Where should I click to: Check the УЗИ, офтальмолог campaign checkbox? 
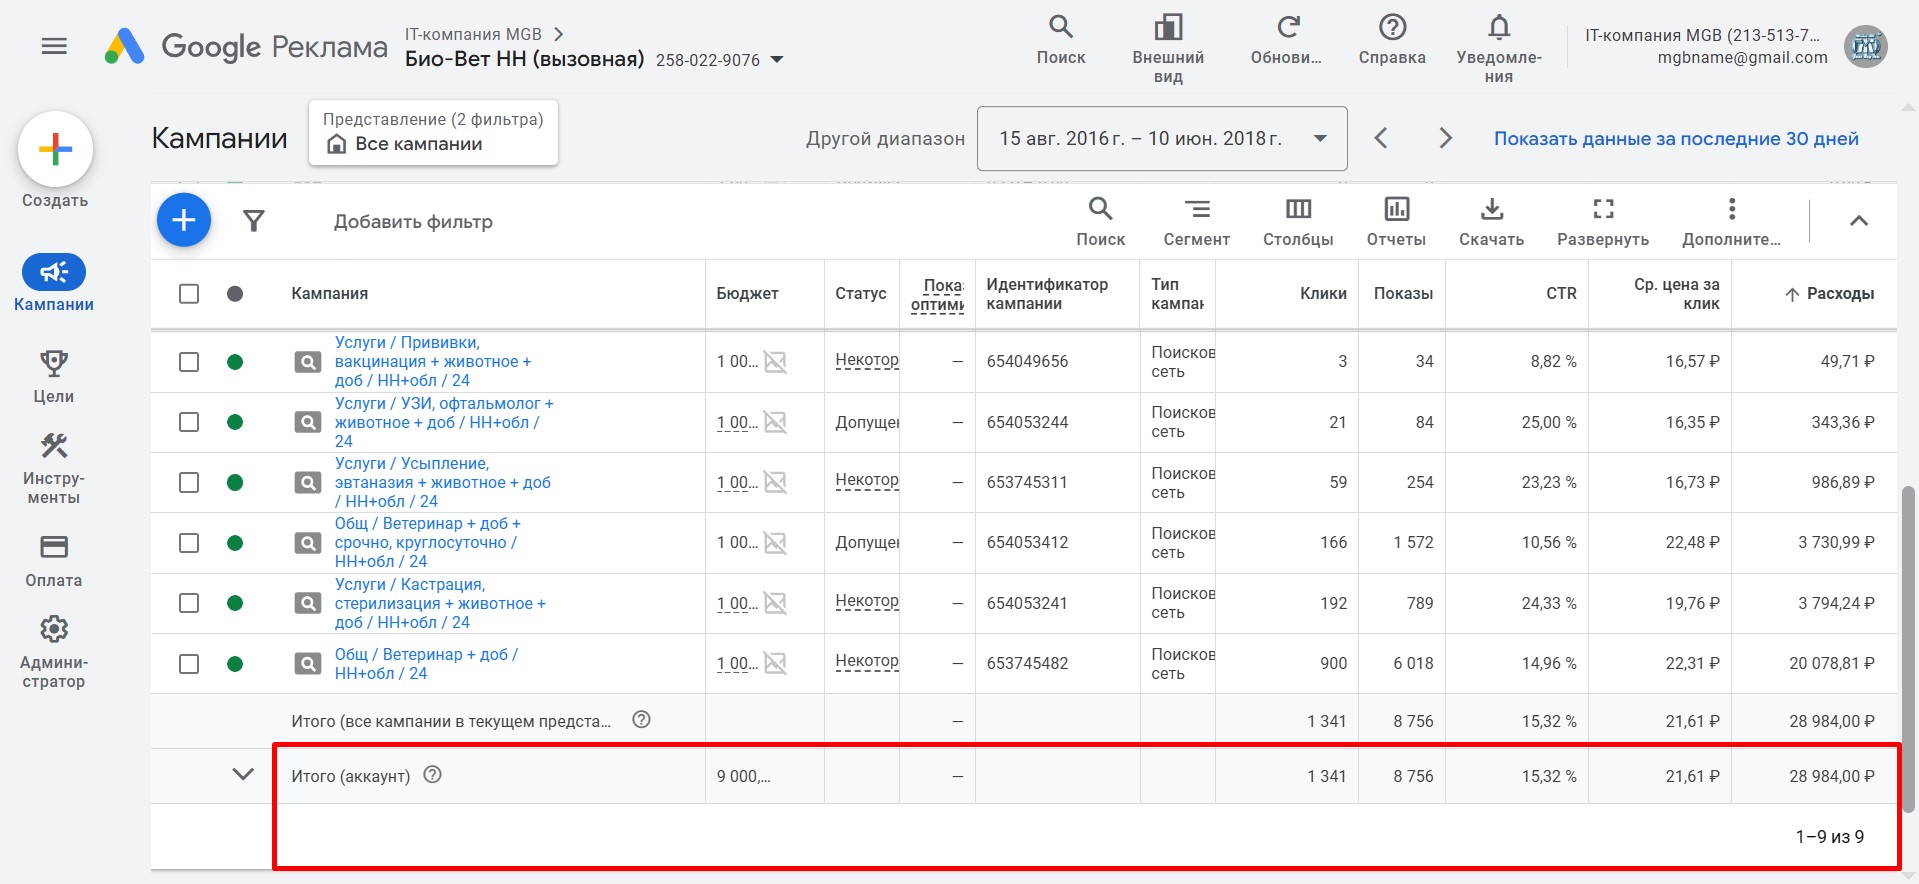pyautogui.click(x=189, y=422)
